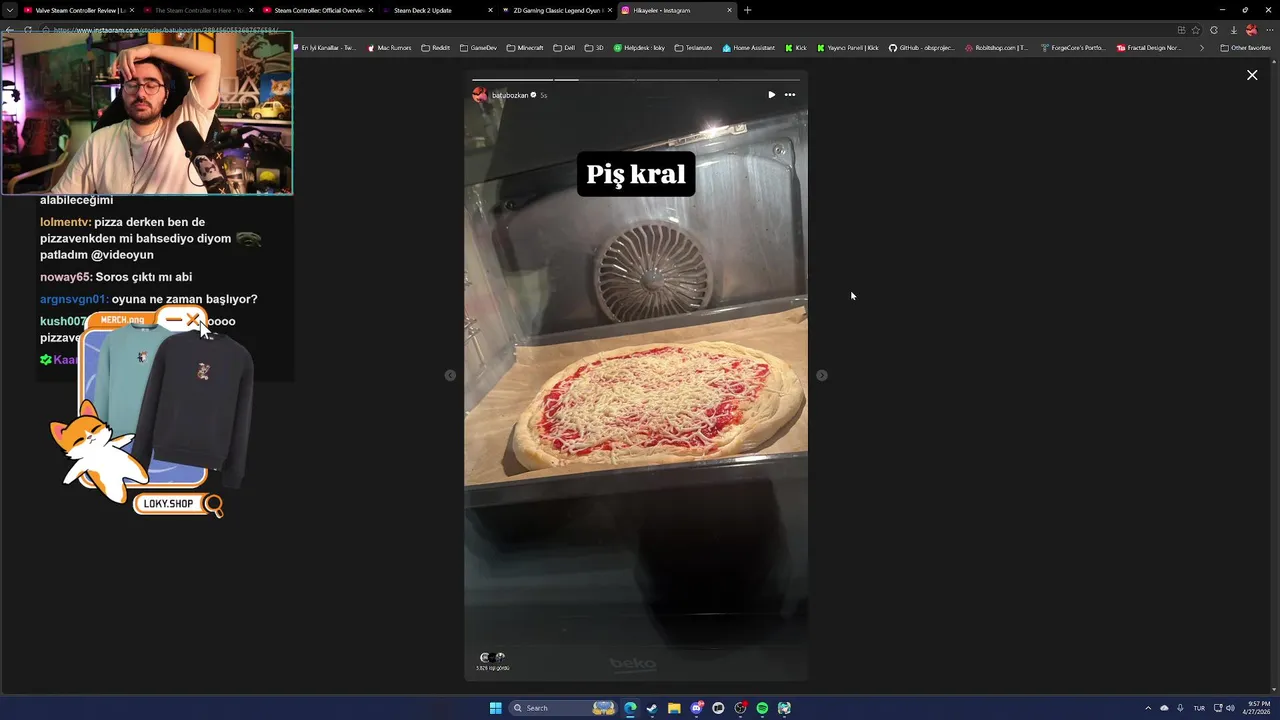Open the Dell bookmarks folder
This screenshot has width=1280, height=720.
(564, 48)
